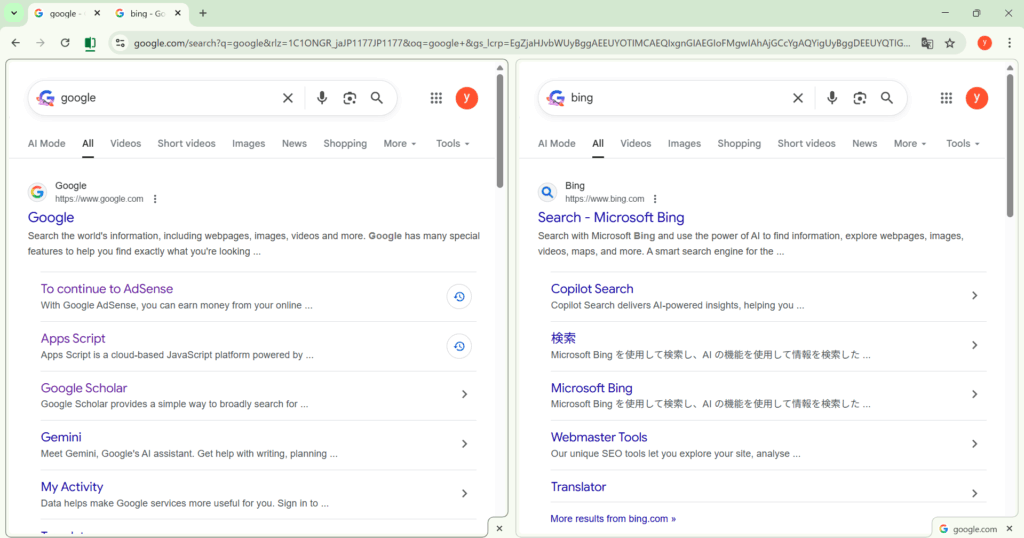Viewport: 1024px width, 538px height.
Task: Click into the google search input field
Action: (167, 98)
